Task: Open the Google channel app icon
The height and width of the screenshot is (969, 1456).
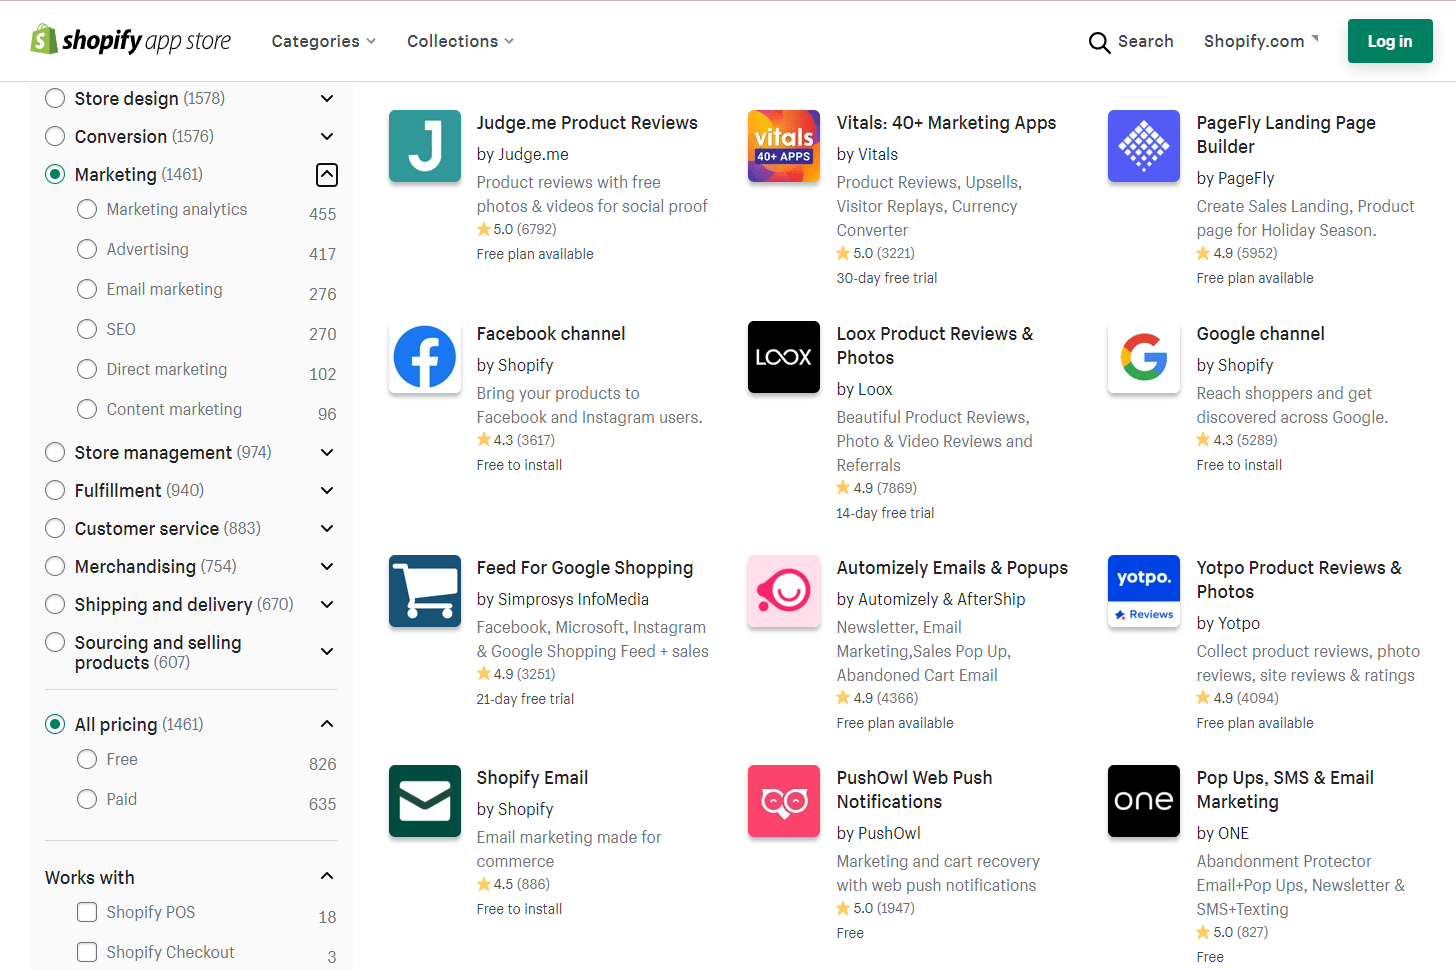Action: [x=1144, y=357]
